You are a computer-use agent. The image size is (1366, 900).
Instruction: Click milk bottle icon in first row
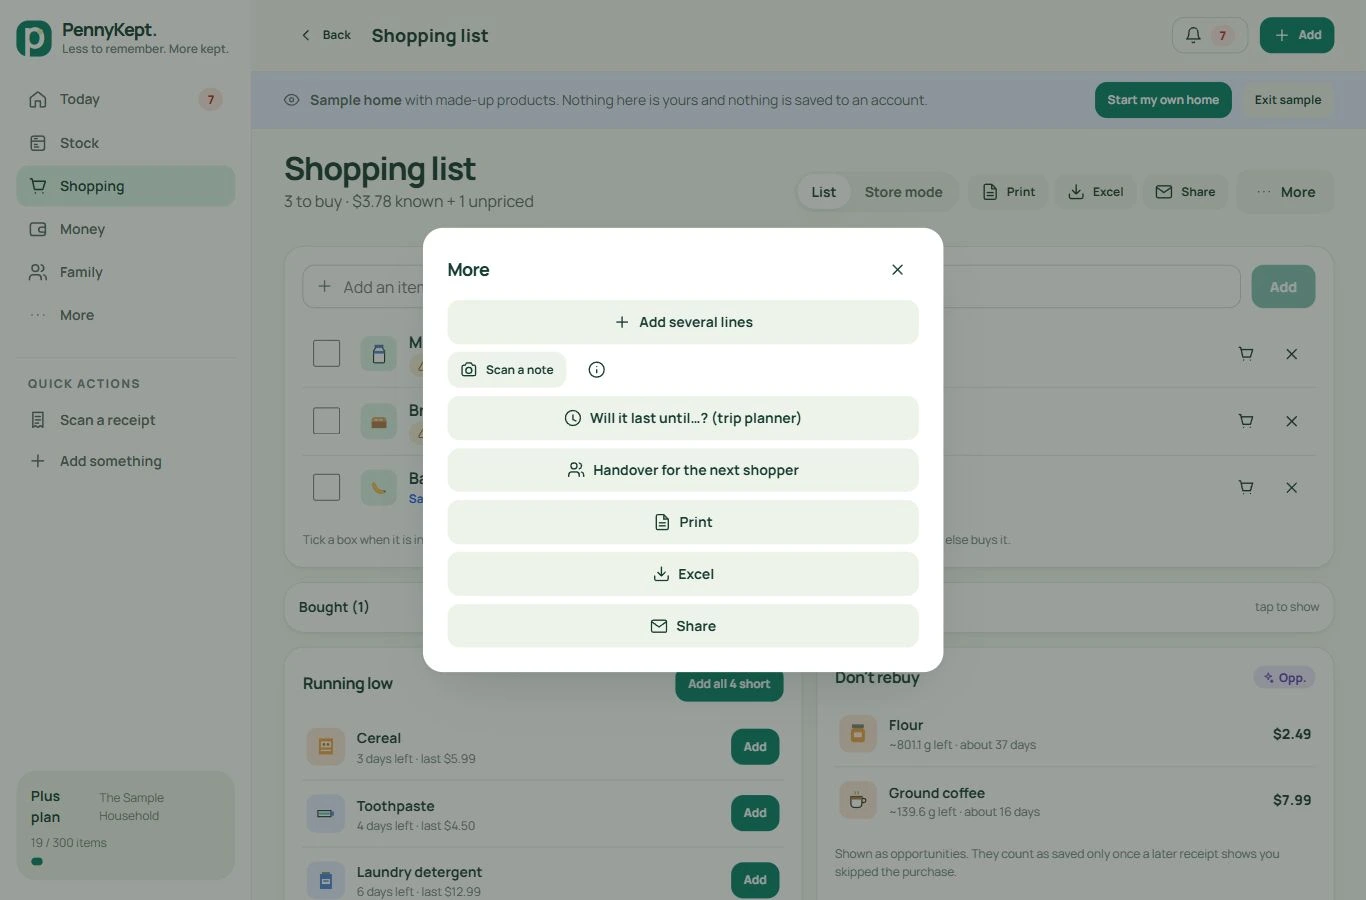[378, 353]
